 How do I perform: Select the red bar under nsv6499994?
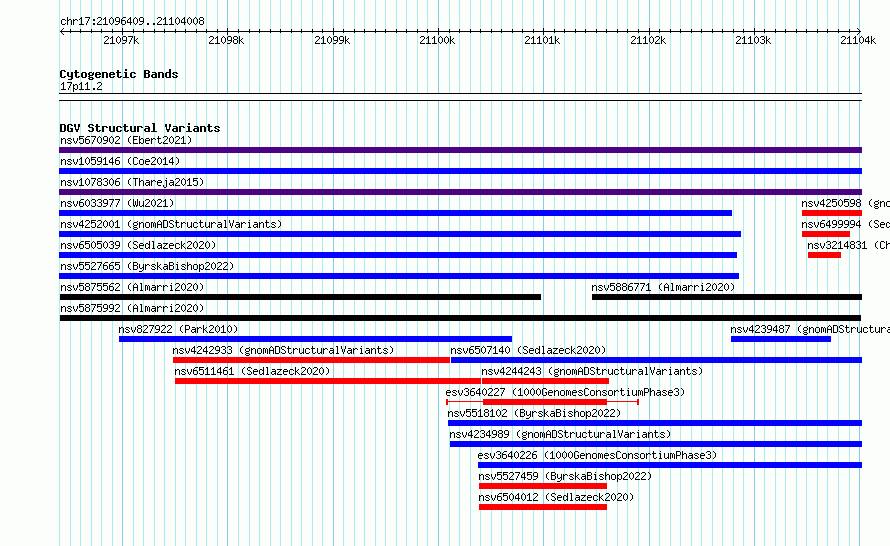point(826,234)
